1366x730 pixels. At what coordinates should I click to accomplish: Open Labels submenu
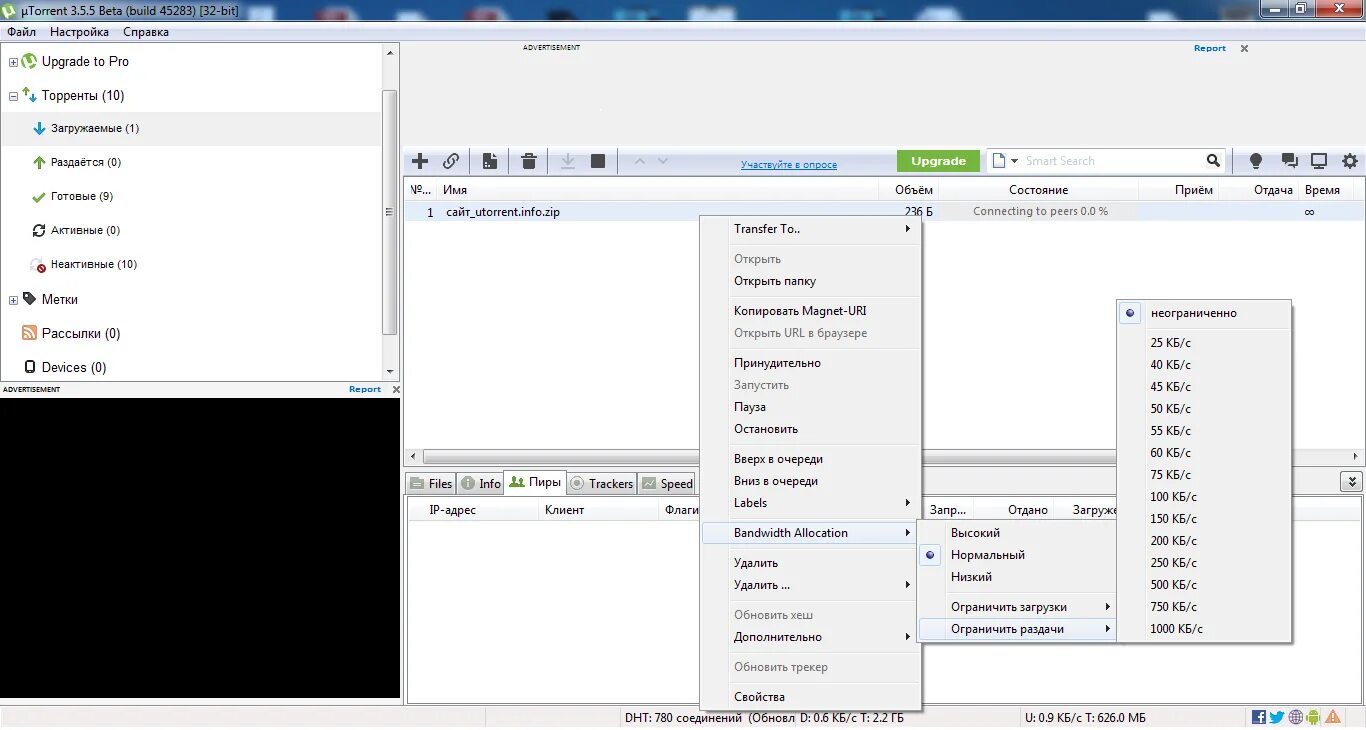tap(810, 503)
